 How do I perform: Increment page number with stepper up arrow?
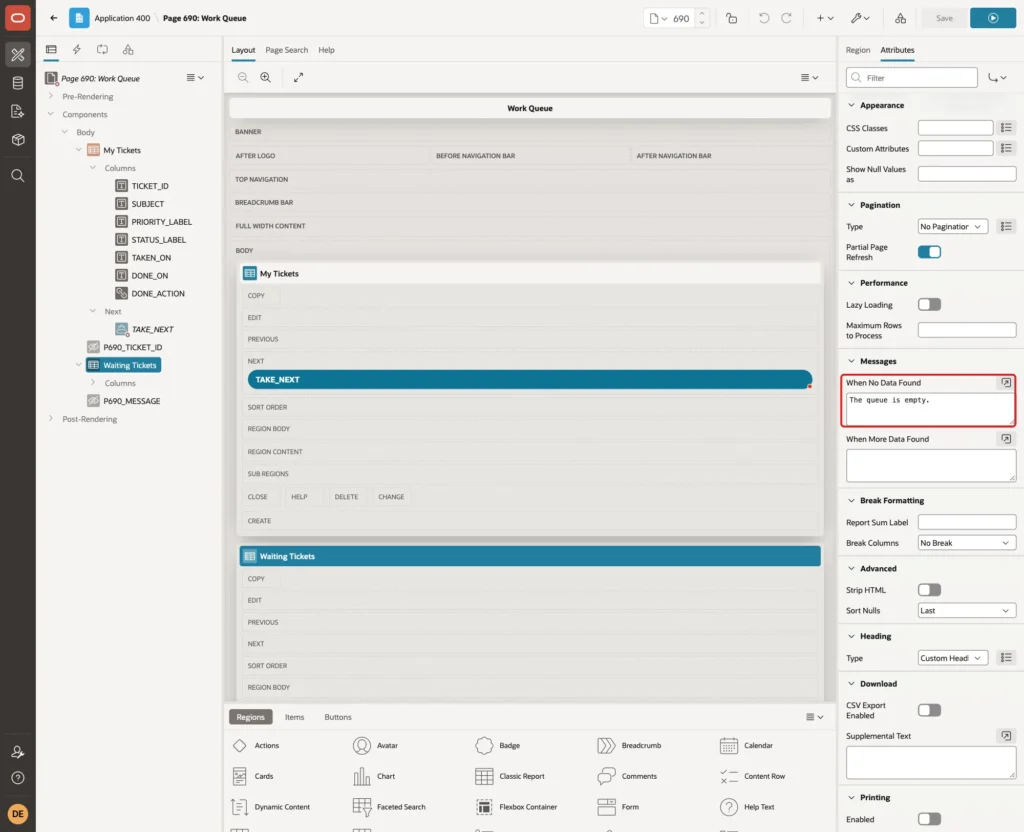pyautogui.click(x=702, y=13)
